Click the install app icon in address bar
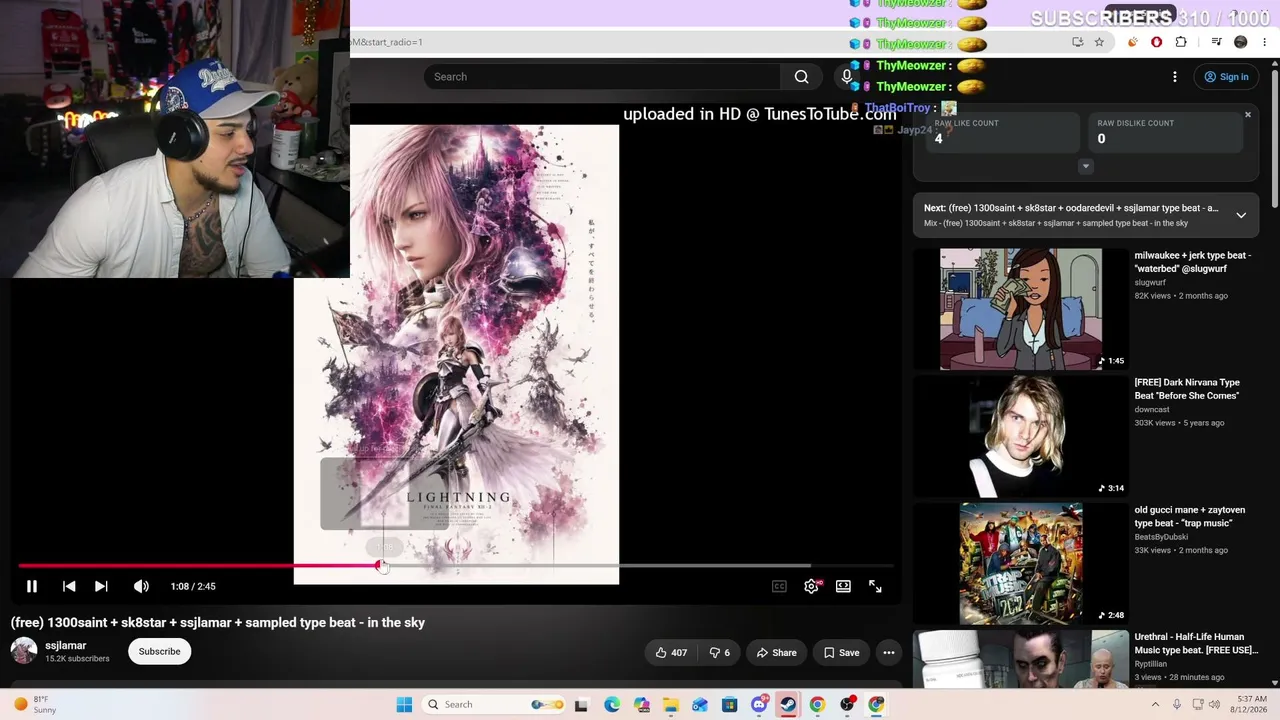The width and height of the screenshot is (1280, 720). pos(1077,42)
